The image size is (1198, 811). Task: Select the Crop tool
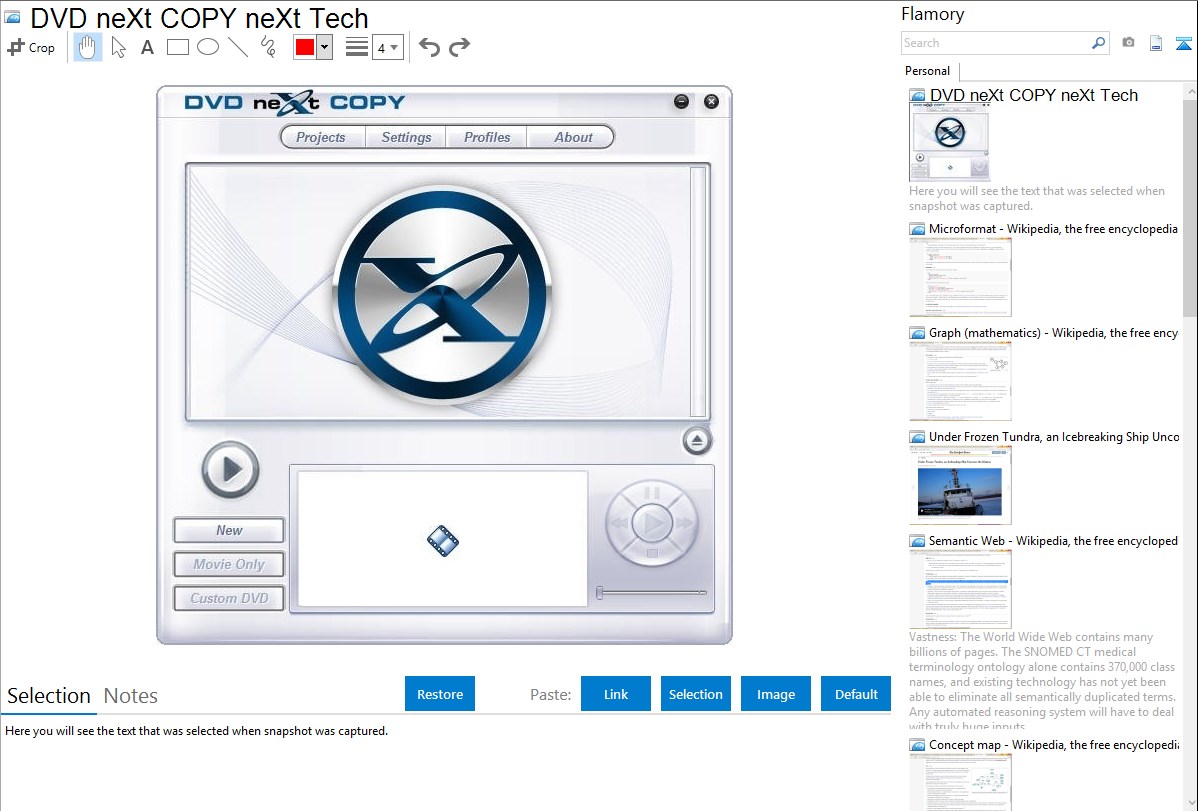point(31,47)
